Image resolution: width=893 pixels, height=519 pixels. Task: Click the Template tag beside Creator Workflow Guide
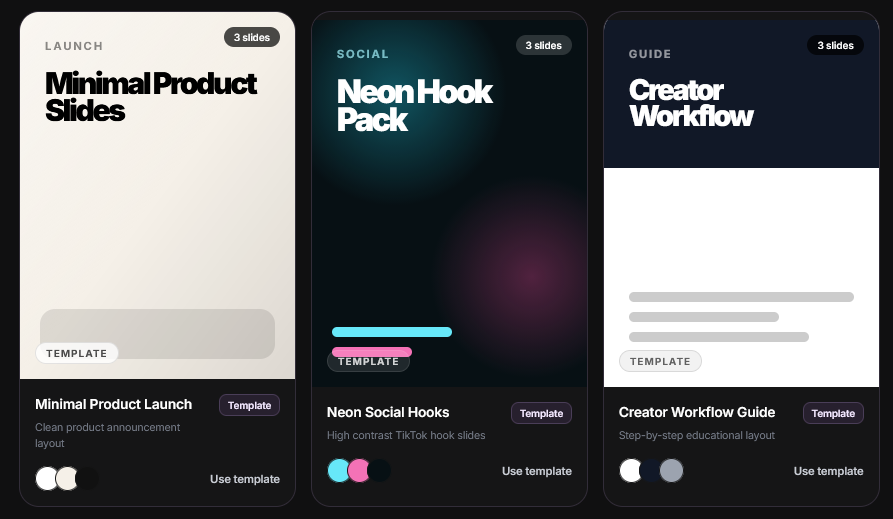point(833,413)
